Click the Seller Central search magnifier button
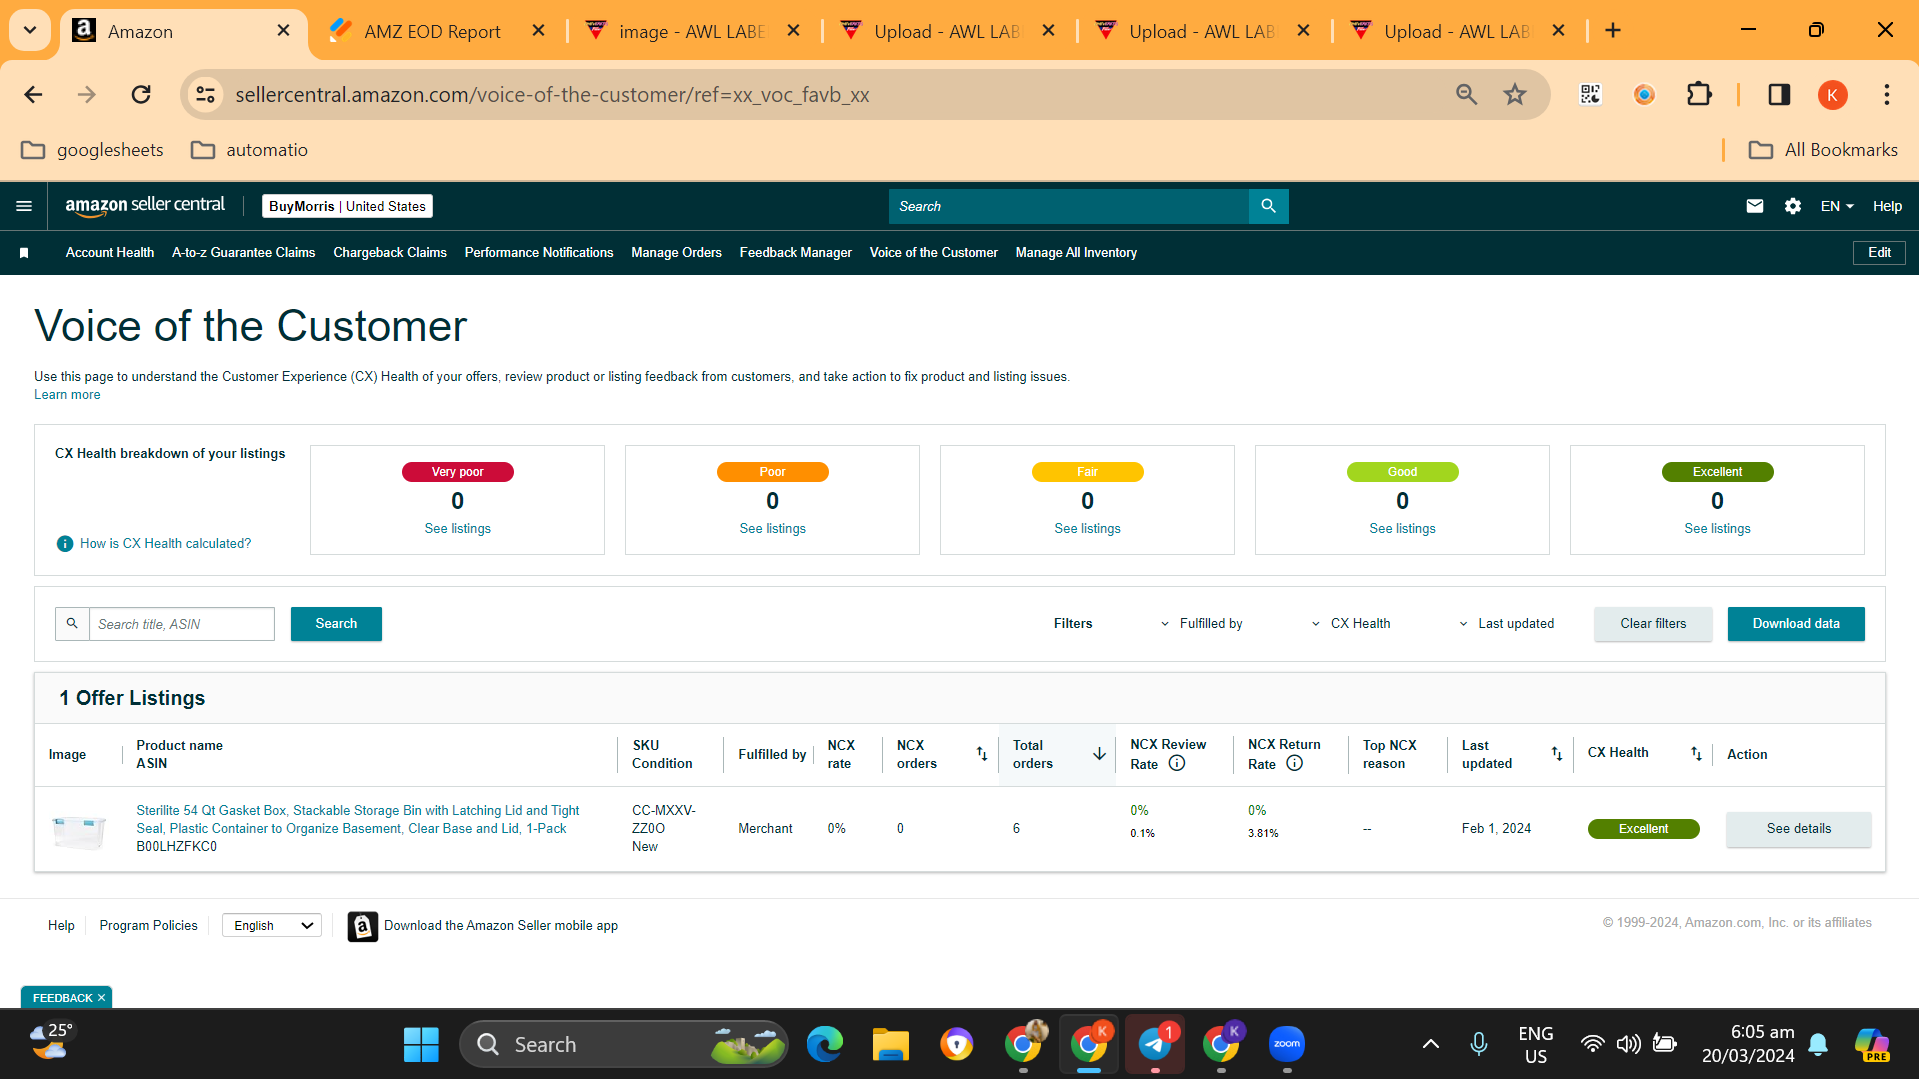This screenshot has width=1919, height=1079. (x=1268, y=206)
